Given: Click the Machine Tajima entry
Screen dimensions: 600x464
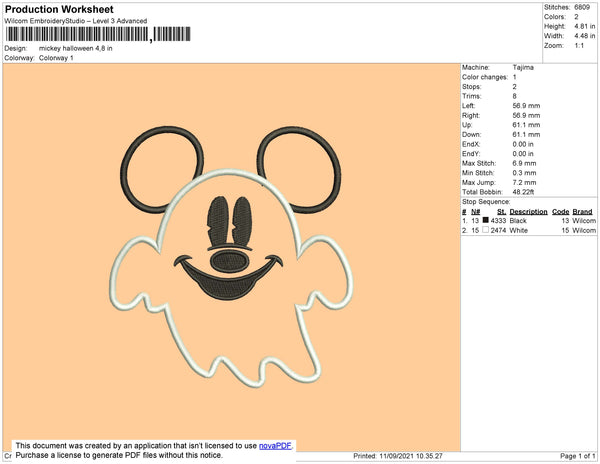Looking at the screenshot, I should 498,67.
